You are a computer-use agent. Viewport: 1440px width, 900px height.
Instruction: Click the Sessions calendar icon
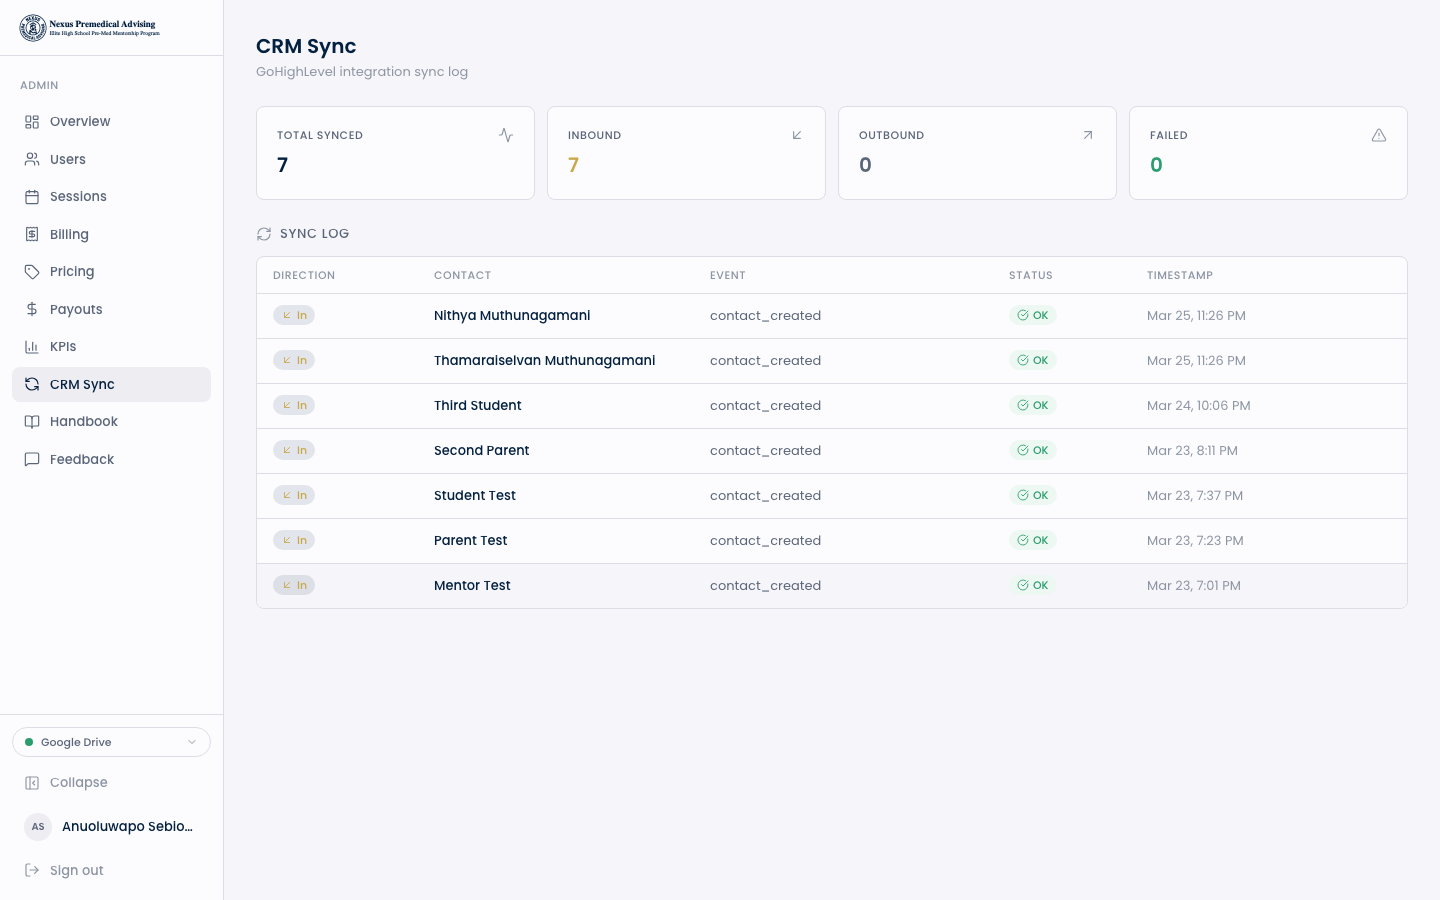32,197
